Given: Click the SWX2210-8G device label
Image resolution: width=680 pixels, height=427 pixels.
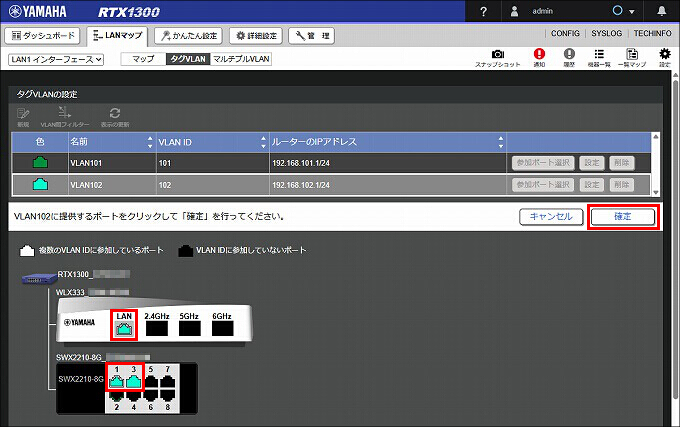Looking at the screenshot, I should pyautogui.click(x=103, y=358).
